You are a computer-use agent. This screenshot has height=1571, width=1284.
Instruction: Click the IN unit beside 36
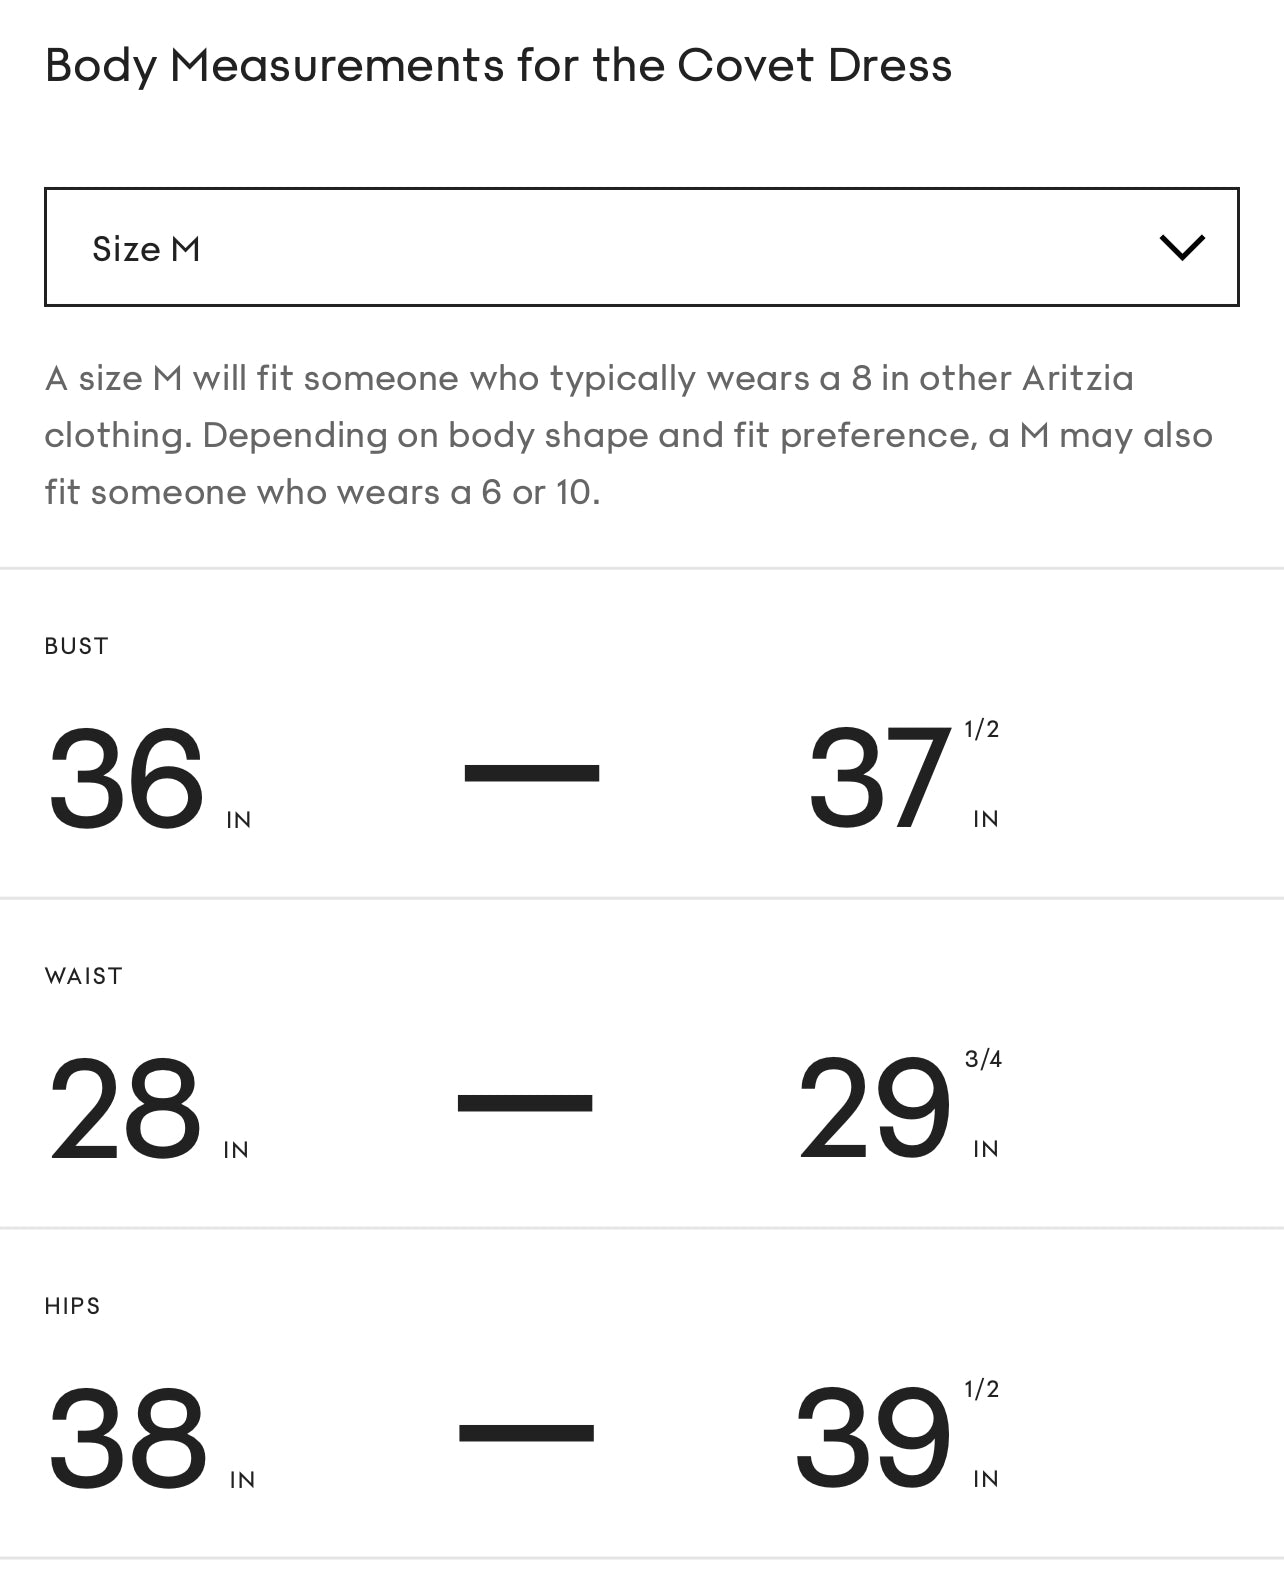[239, 821]
